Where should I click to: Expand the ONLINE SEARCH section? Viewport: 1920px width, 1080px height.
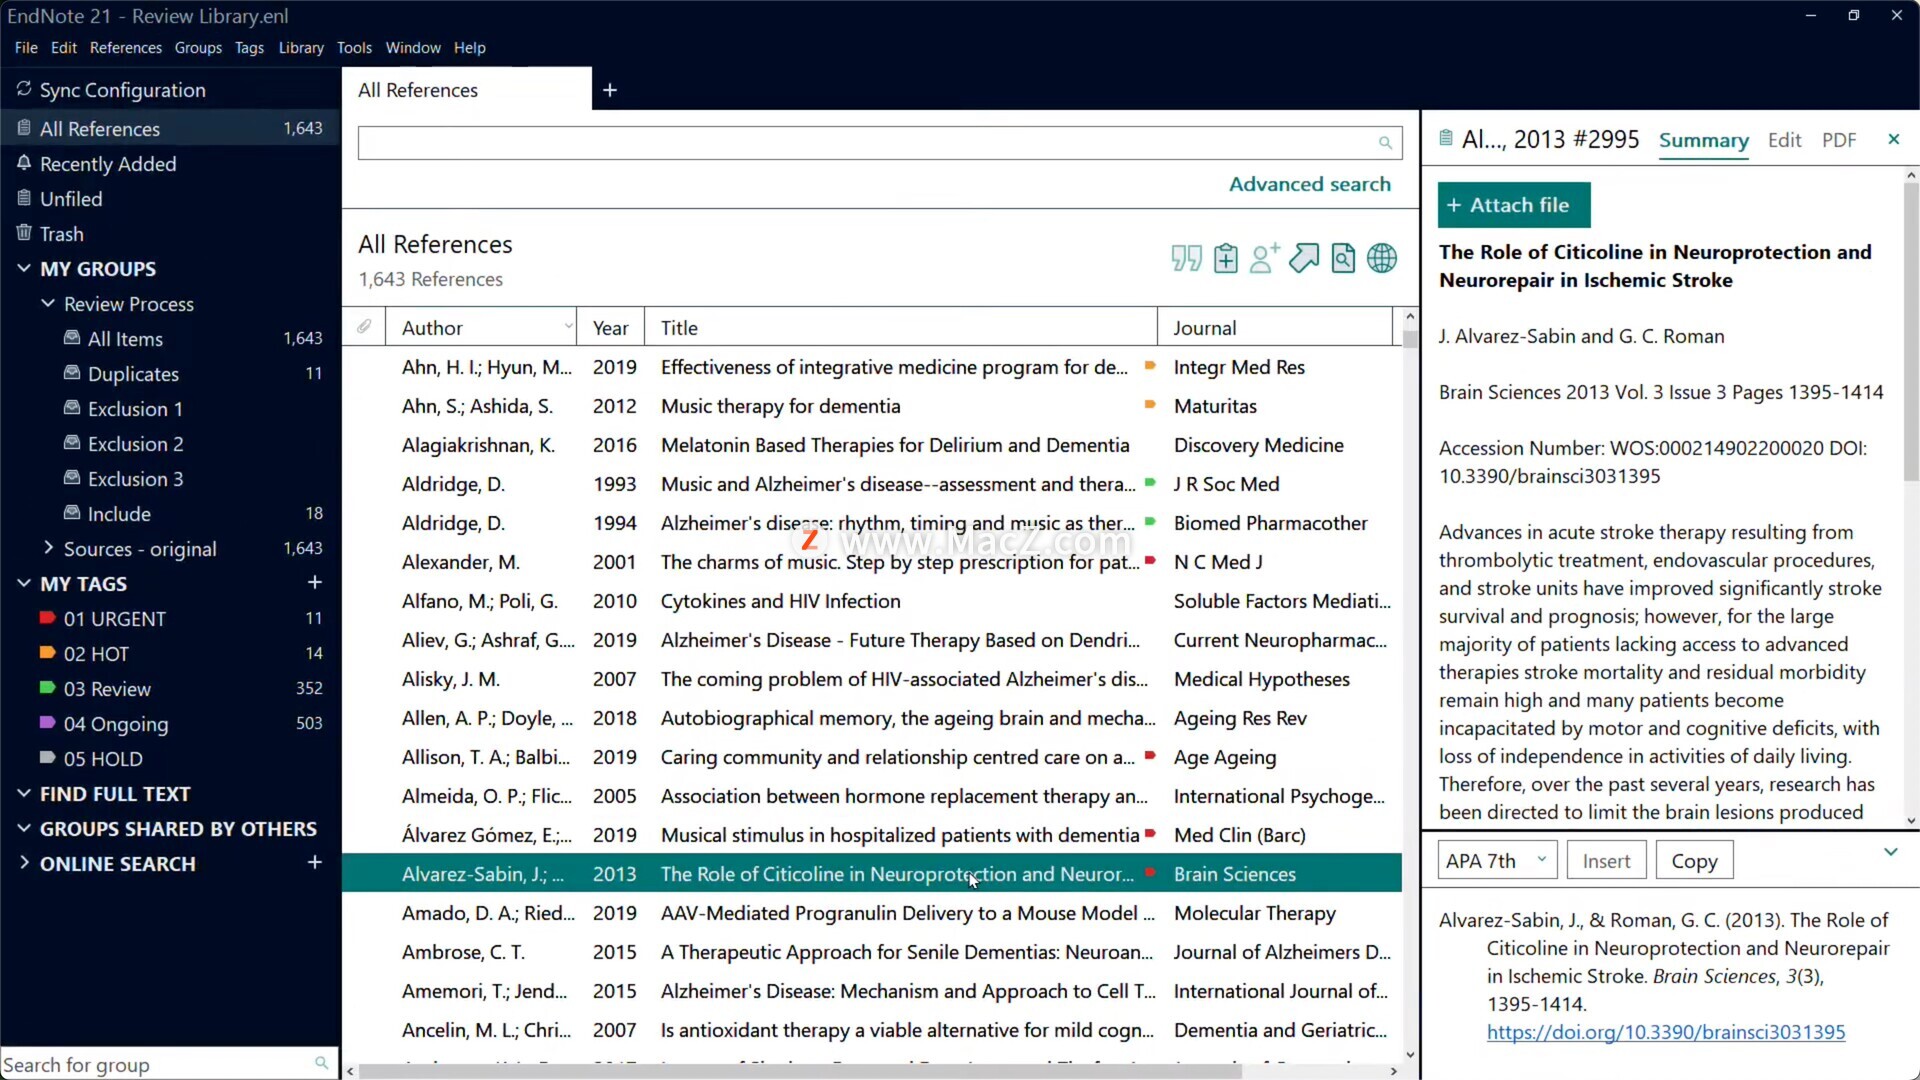(24, 863)
